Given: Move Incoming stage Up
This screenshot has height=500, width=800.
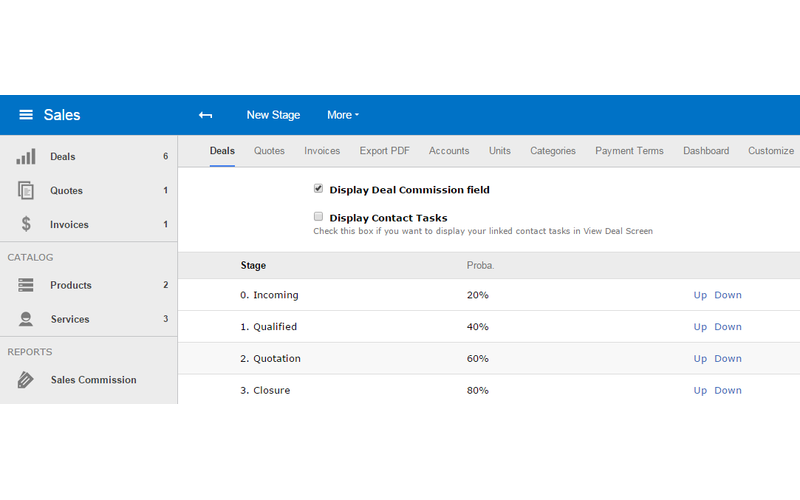Looking at the screenshot, I should click(x=700, y=295).
